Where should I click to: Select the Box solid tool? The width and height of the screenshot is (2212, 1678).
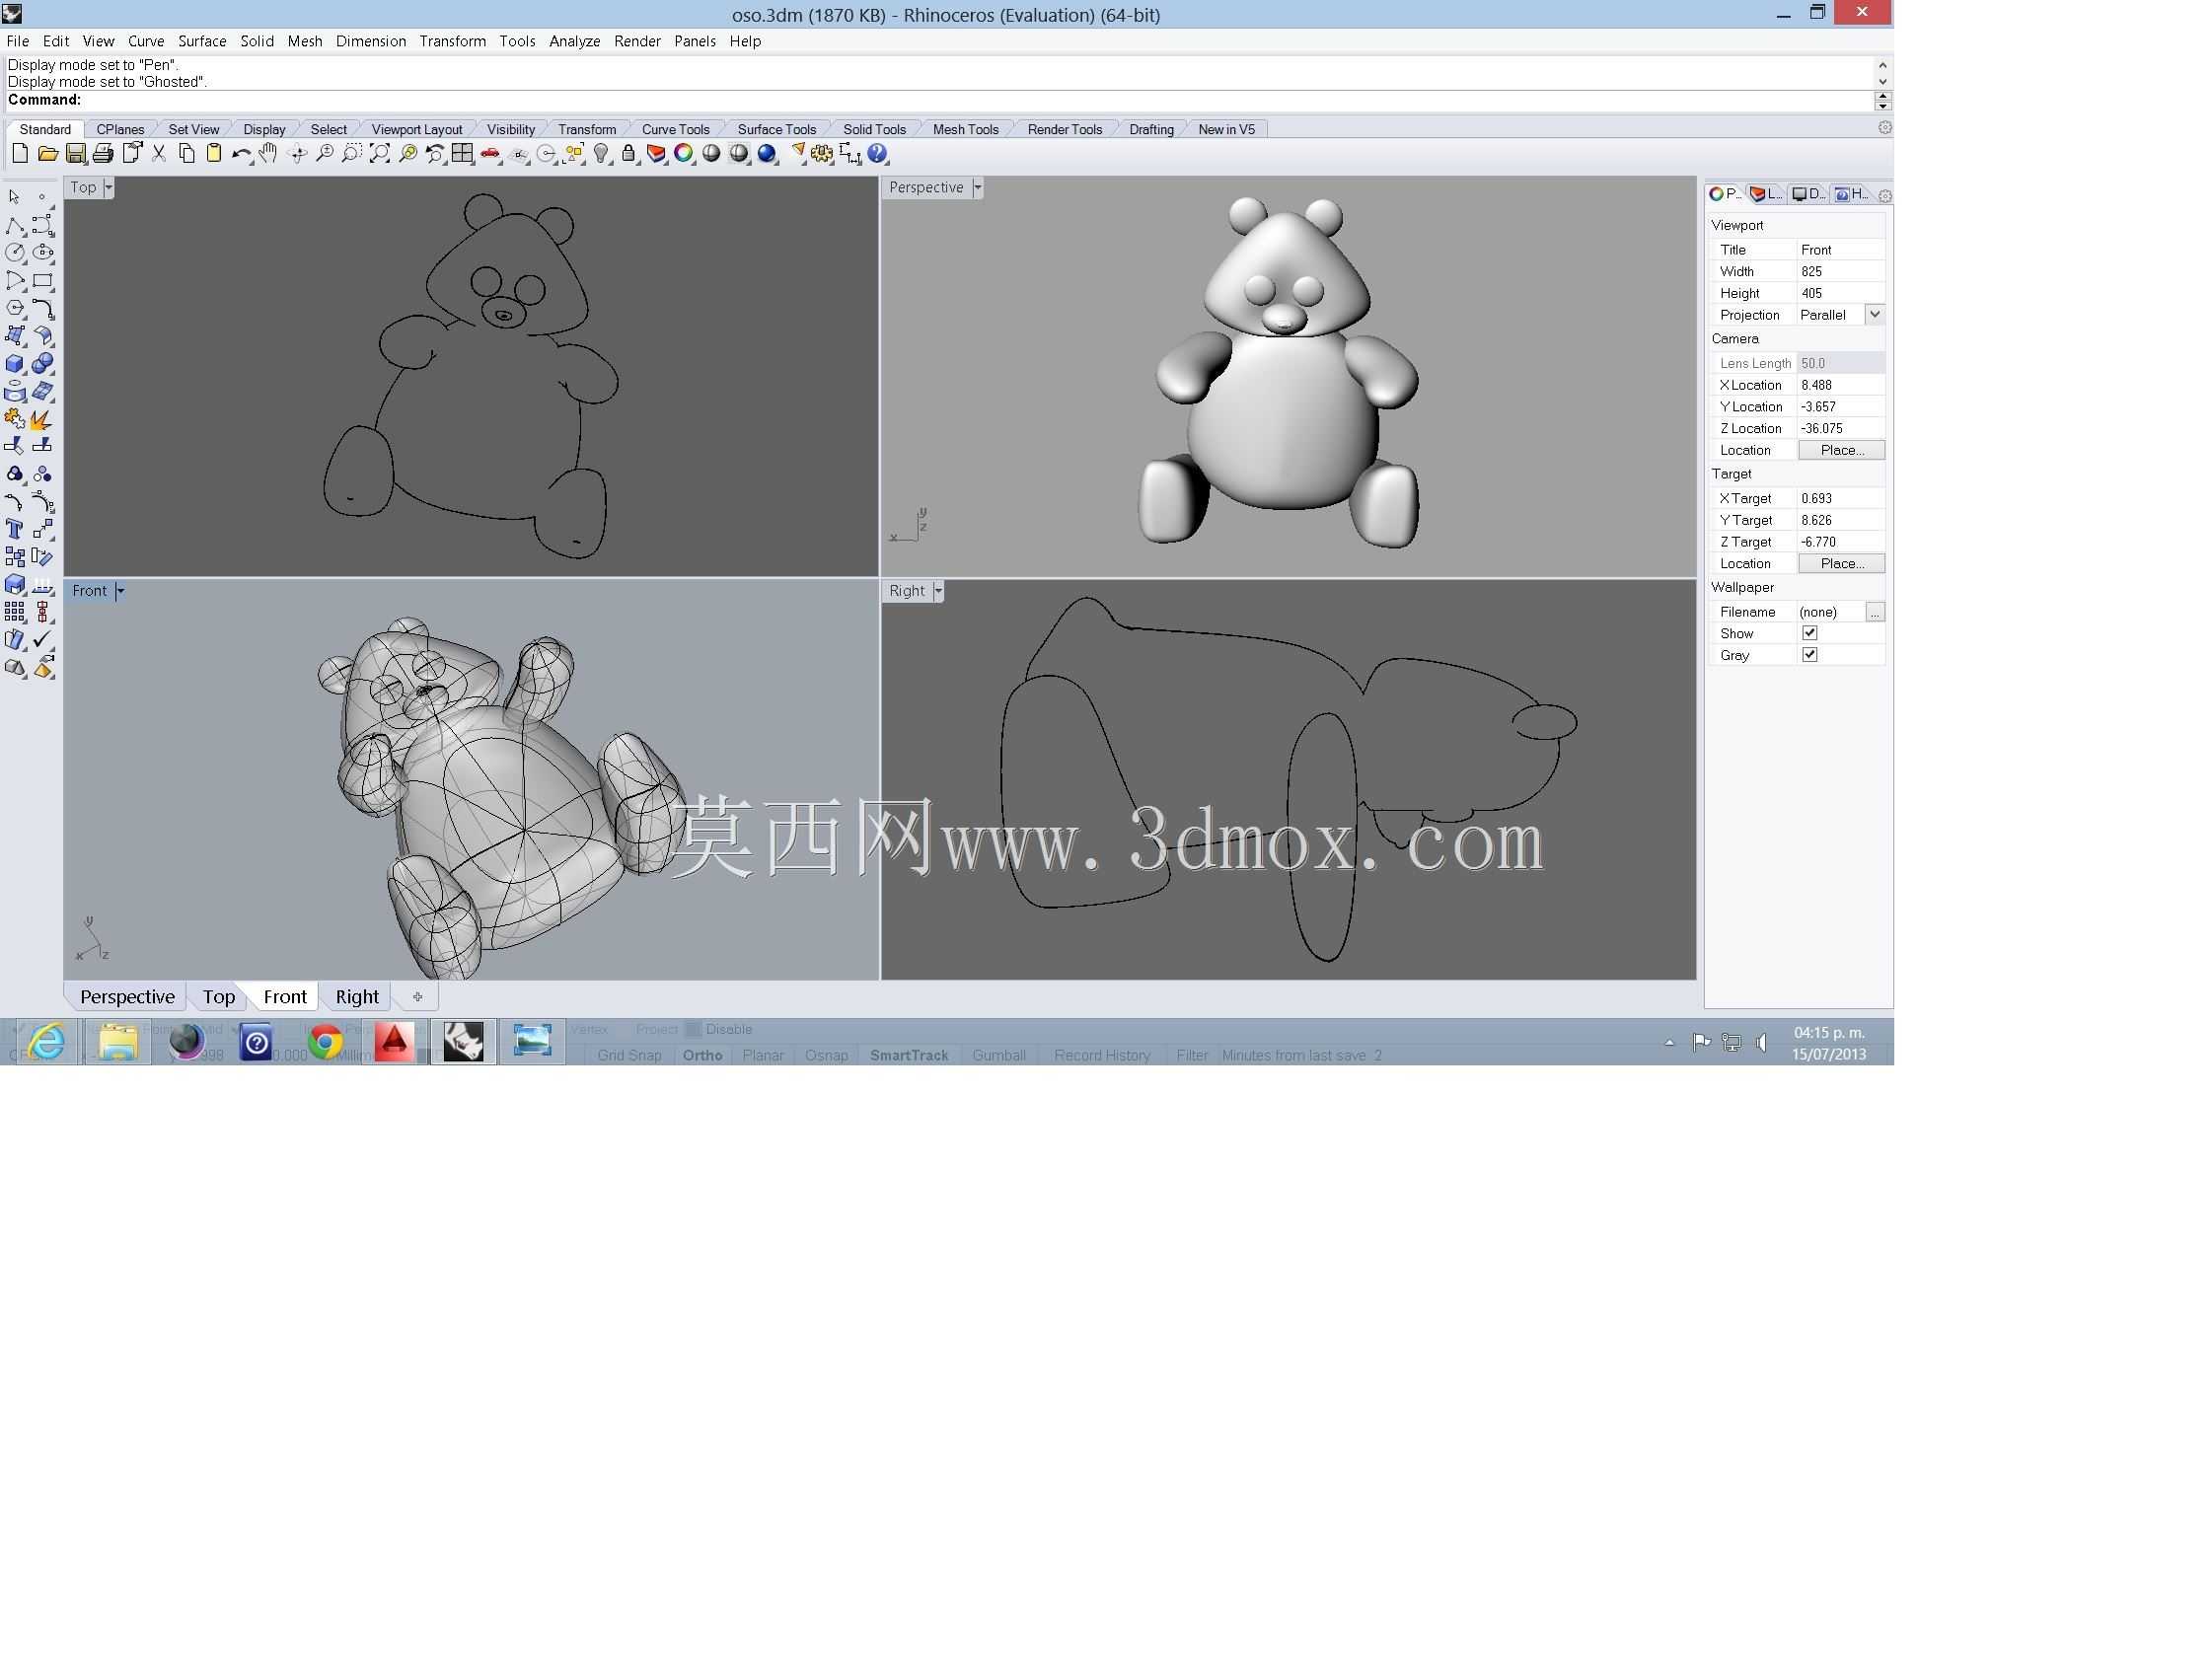15,364
